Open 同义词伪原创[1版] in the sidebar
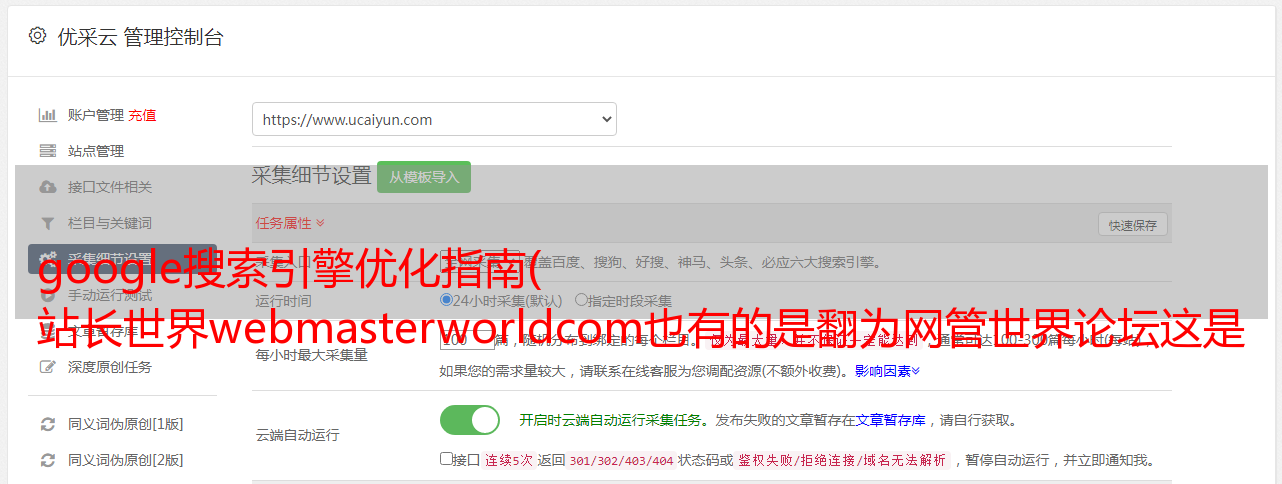Viewport: 1282px width, 484px height. pyautogui.click(x=126, y=424)
